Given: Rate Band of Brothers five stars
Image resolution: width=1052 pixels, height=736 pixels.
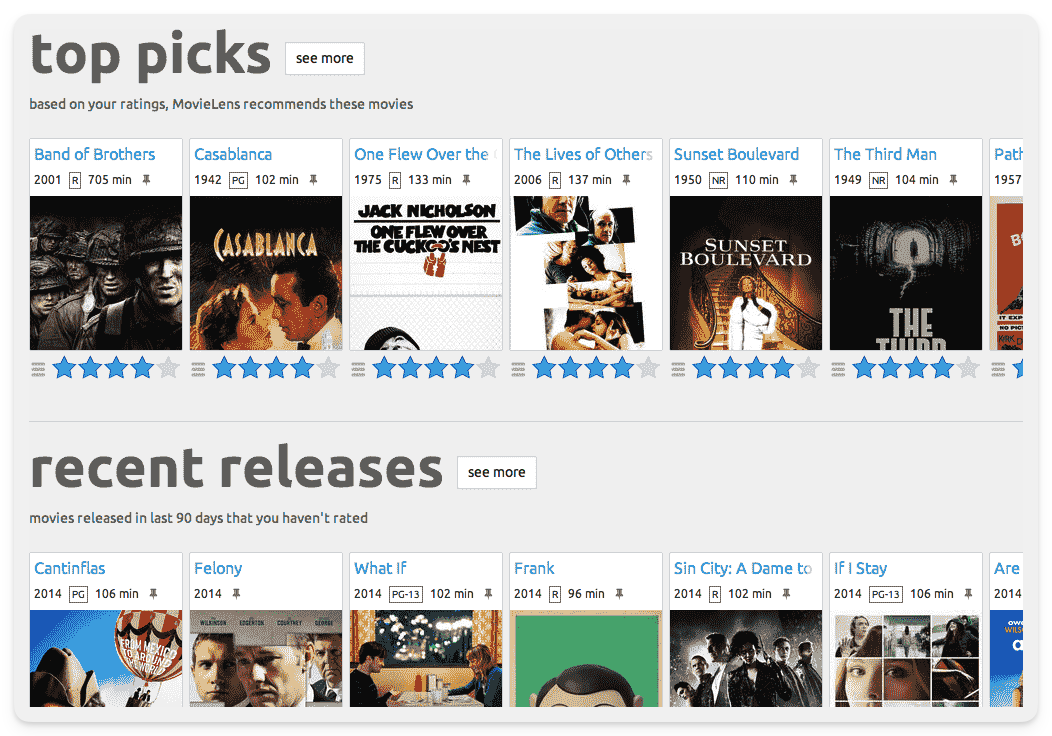Looking at the screenshot, I should [168, 368].
